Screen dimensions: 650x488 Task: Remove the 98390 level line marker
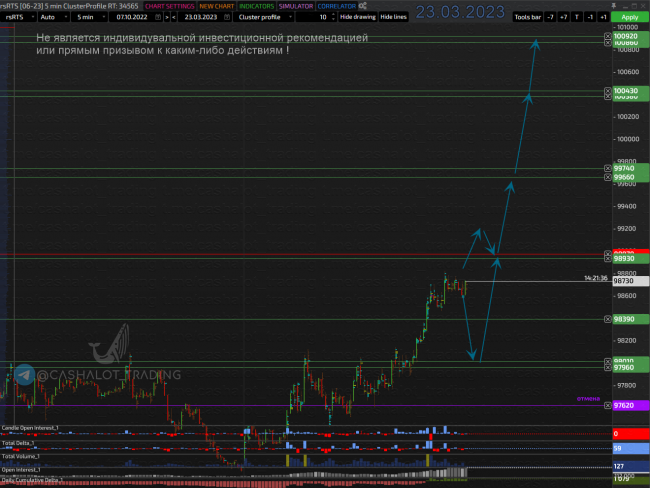click(x=607, y=319)
